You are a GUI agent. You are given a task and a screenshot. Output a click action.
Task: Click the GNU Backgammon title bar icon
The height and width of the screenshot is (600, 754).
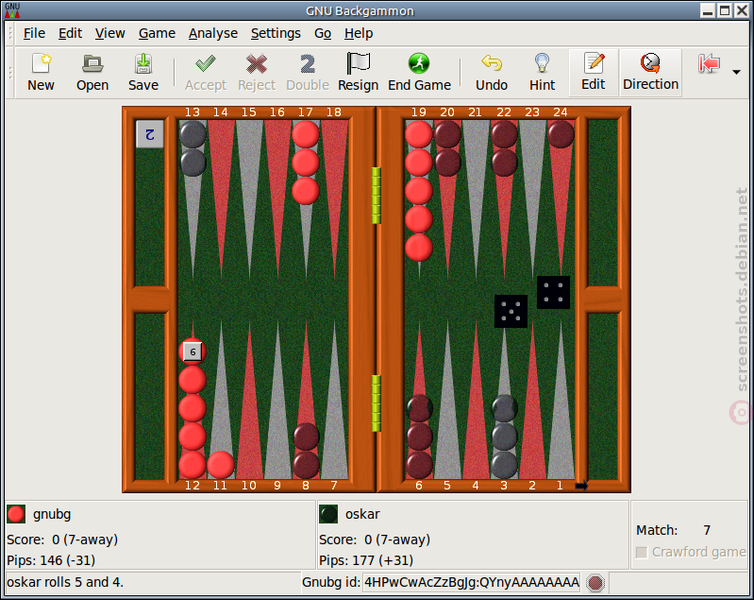pos(12,10)
